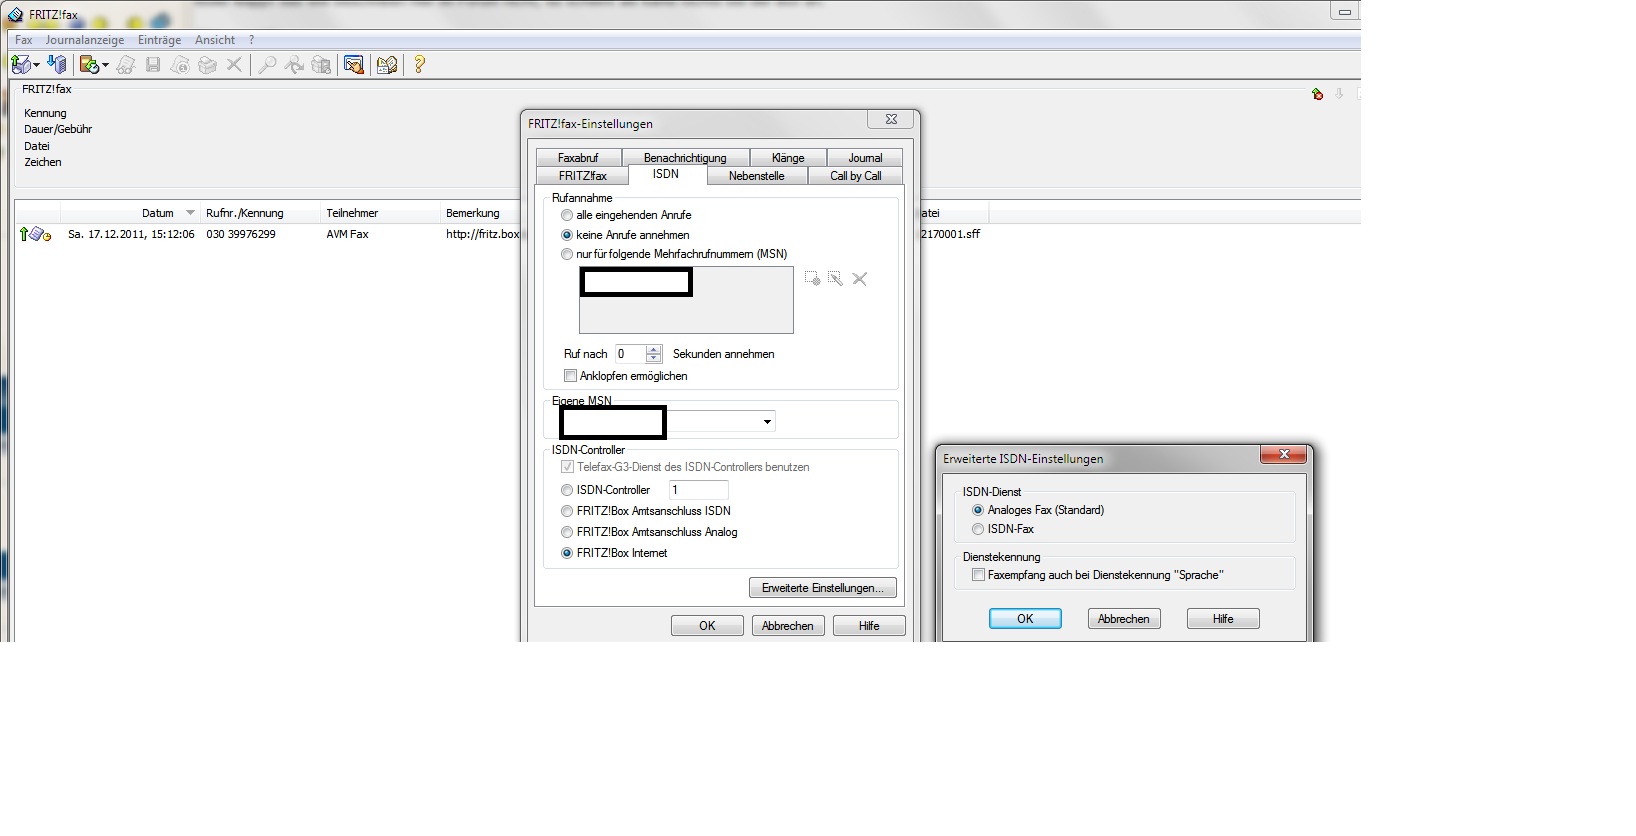Click the fax polling blue arrow icon
Screen dimensions: 1636x836
[x=57, y=65]
